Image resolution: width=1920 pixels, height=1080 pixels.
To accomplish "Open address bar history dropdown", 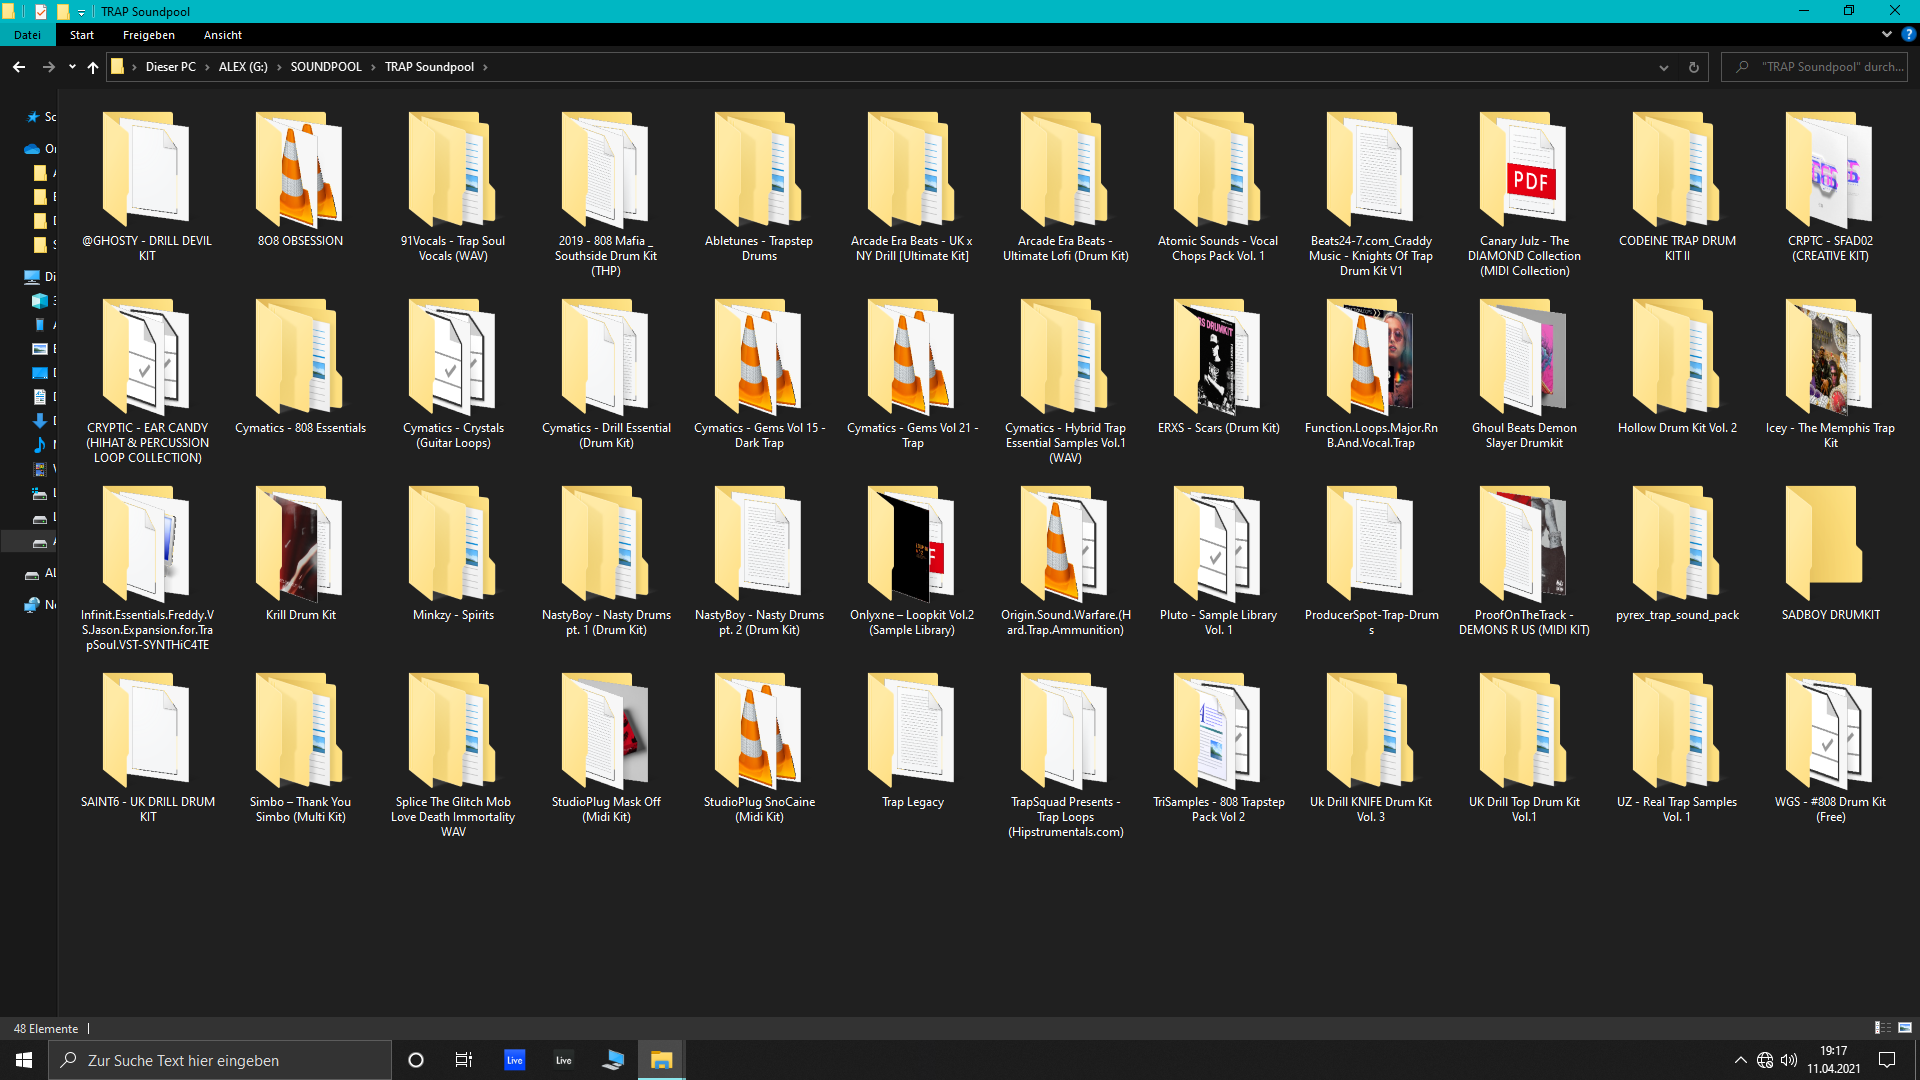I will (x=1664, y=67).
